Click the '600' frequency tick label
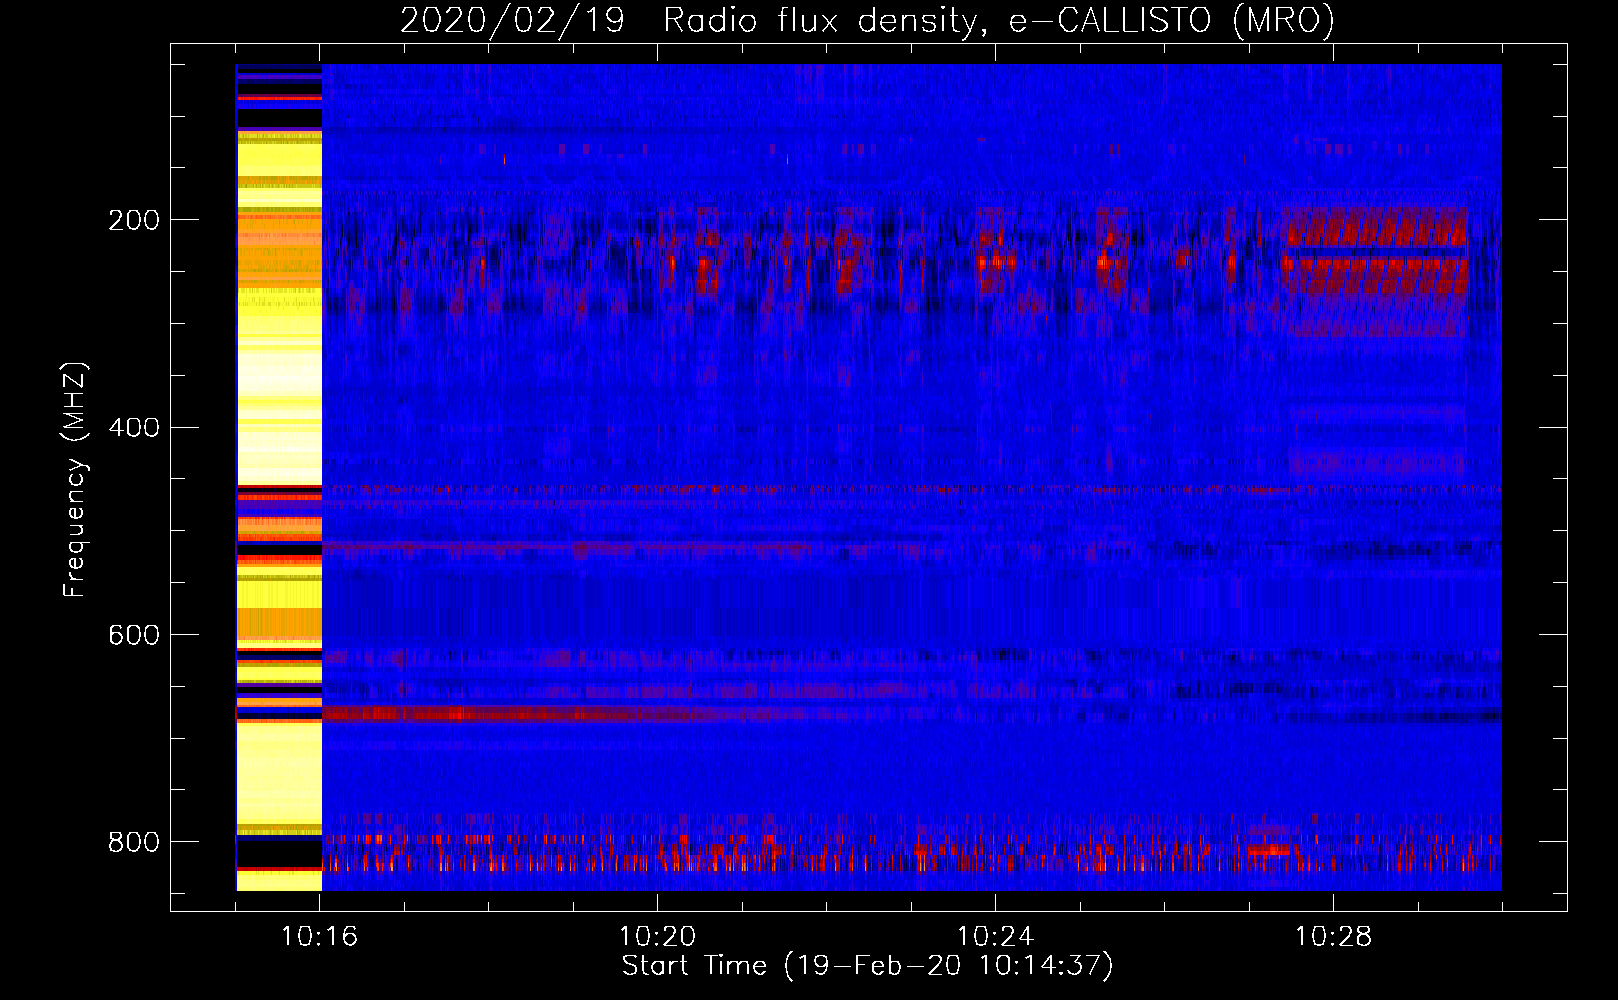This screenshot has height=1000, width=1618. click(134, 636)
